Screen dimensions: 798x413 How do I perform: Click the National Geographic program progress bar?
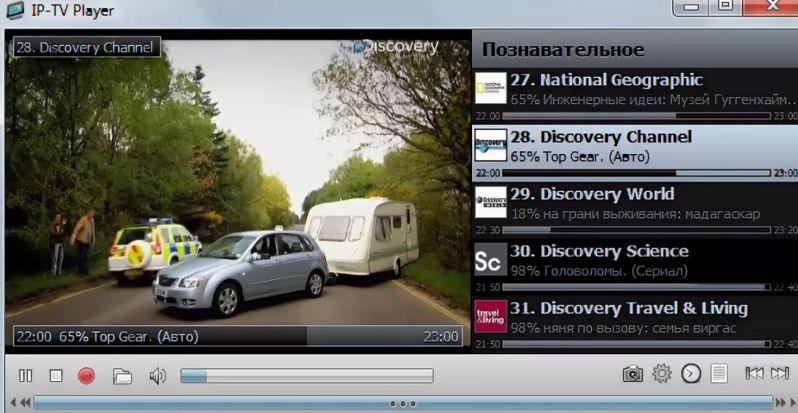(x=636, y=116)
